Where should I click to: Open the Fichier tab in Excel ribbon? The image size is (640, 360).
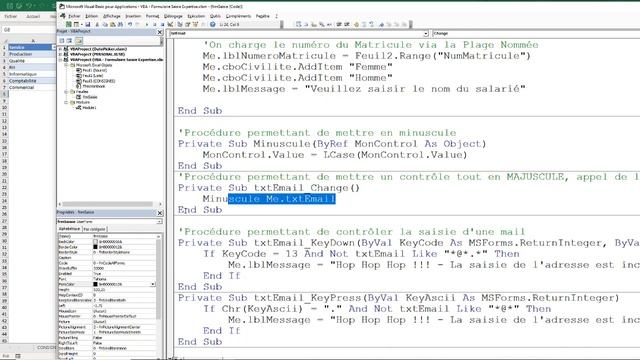[x=11, y=16]
